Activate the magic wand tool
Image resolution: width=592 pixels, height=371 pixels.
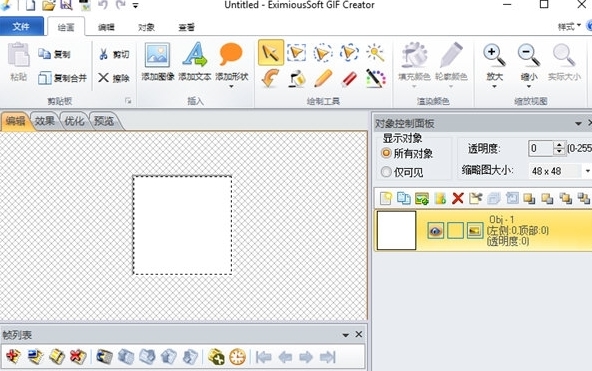(375, 52)
